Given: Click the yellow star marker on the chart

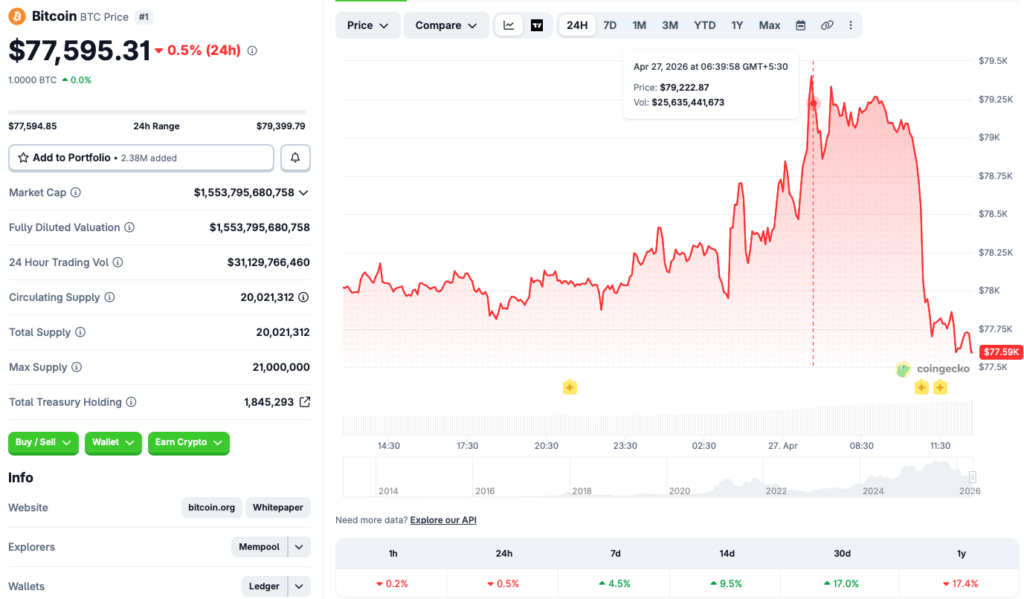Looking at the screenshot, I should tap(570, 387).
